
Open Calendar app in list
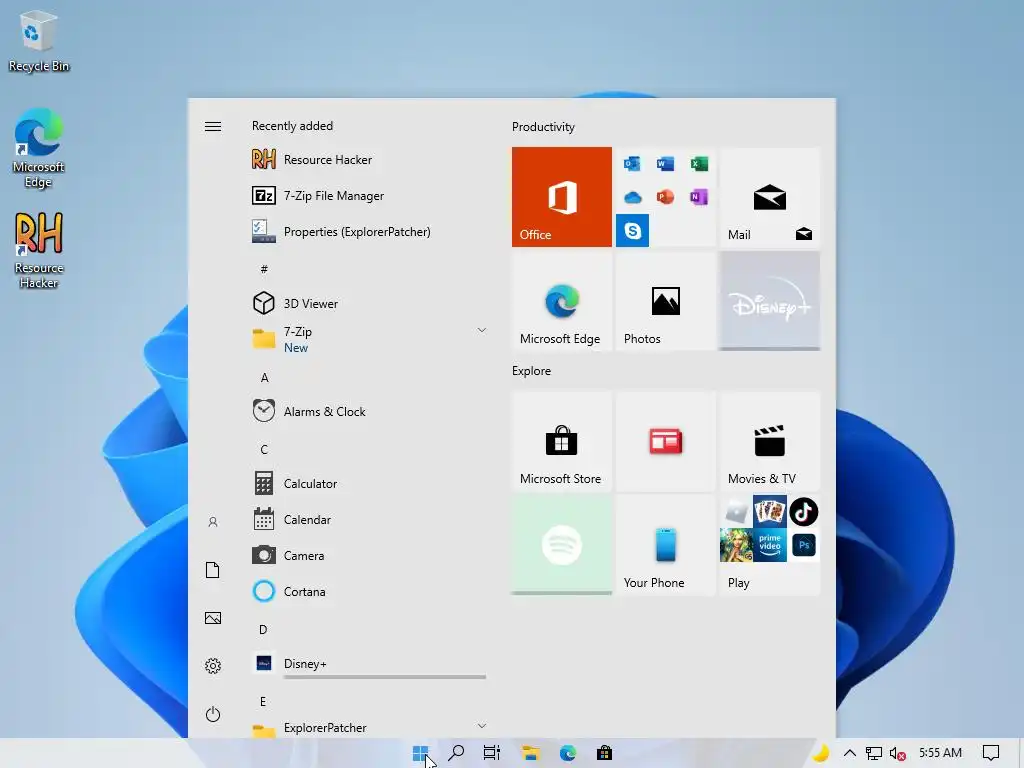click(369, 519)
